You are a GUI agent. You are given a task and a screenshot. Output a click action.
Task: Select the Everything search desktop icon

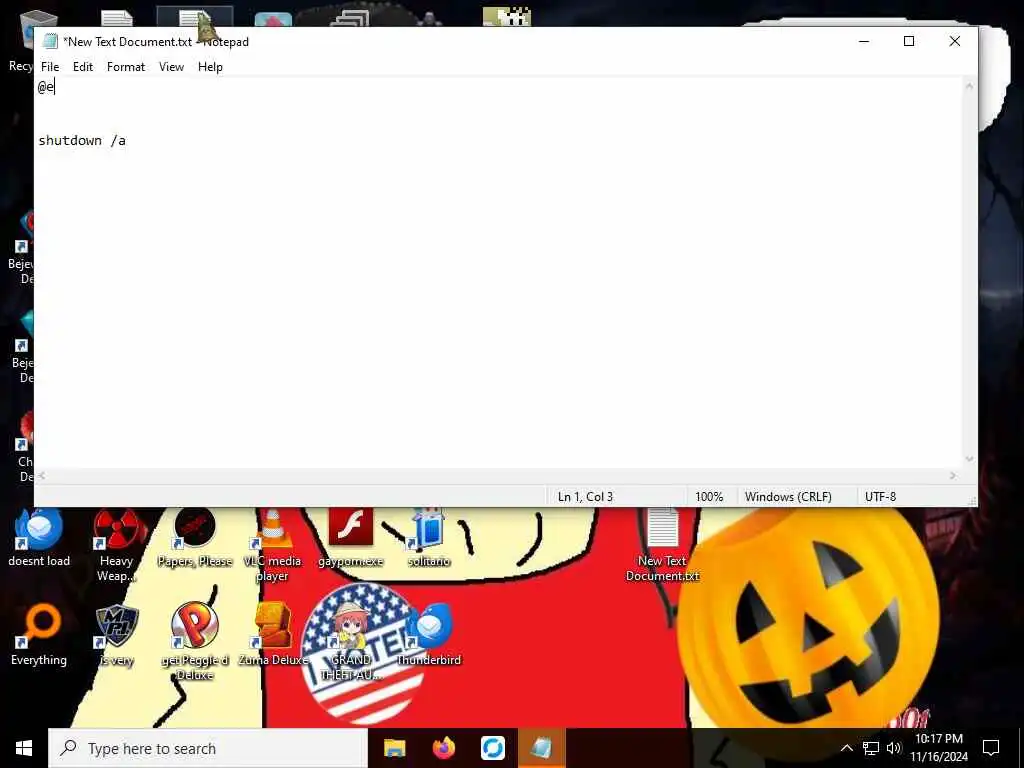click(39, 635)
